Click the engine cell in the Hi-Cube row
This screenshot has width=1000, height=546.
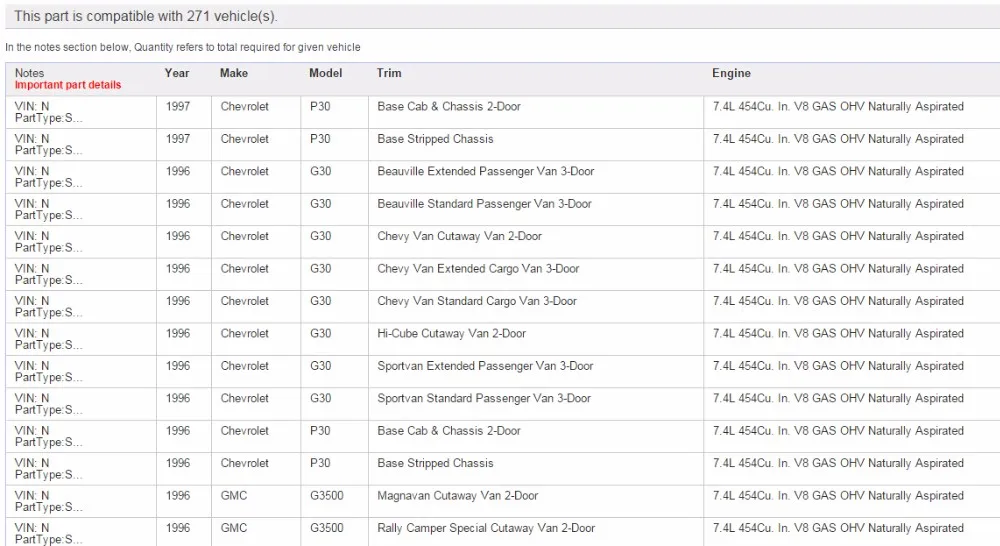point(838,334)
